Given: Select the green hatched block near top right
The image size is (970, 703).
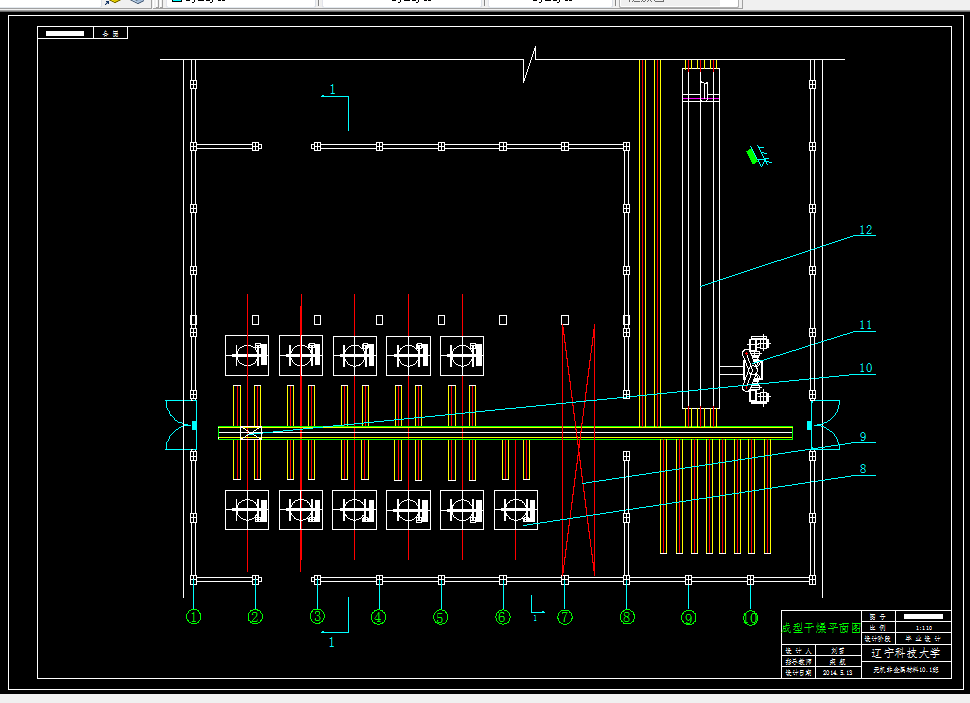Looking at the screenshot, I should coord(753,156).
